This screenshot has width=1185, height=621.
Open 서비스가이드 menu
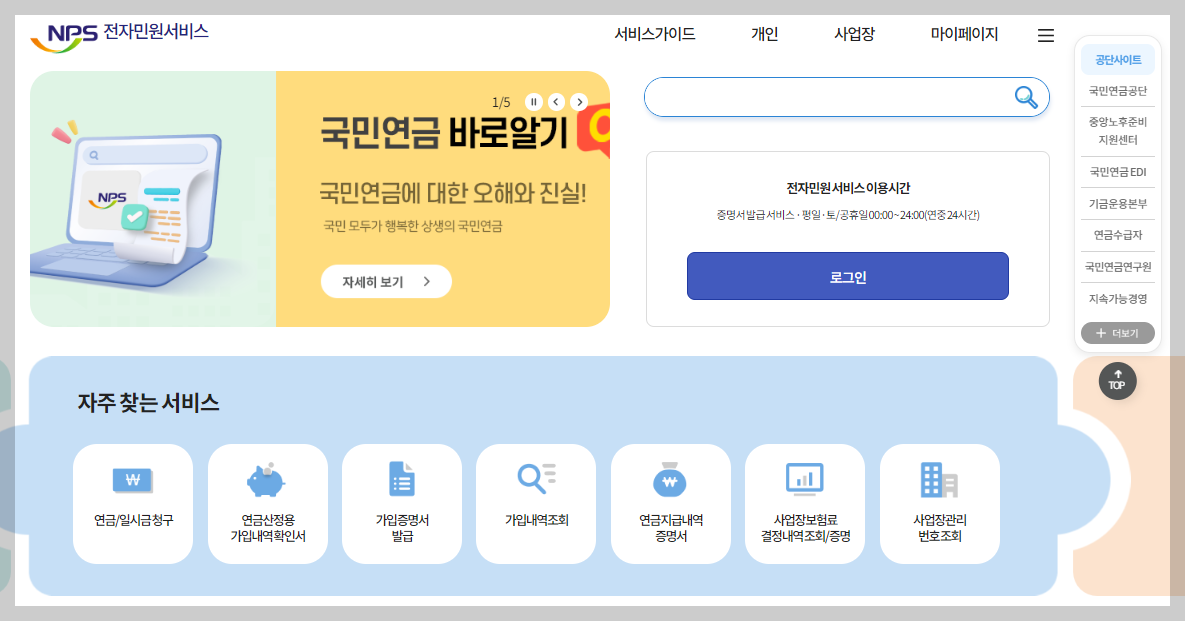[x=654, y=34]
